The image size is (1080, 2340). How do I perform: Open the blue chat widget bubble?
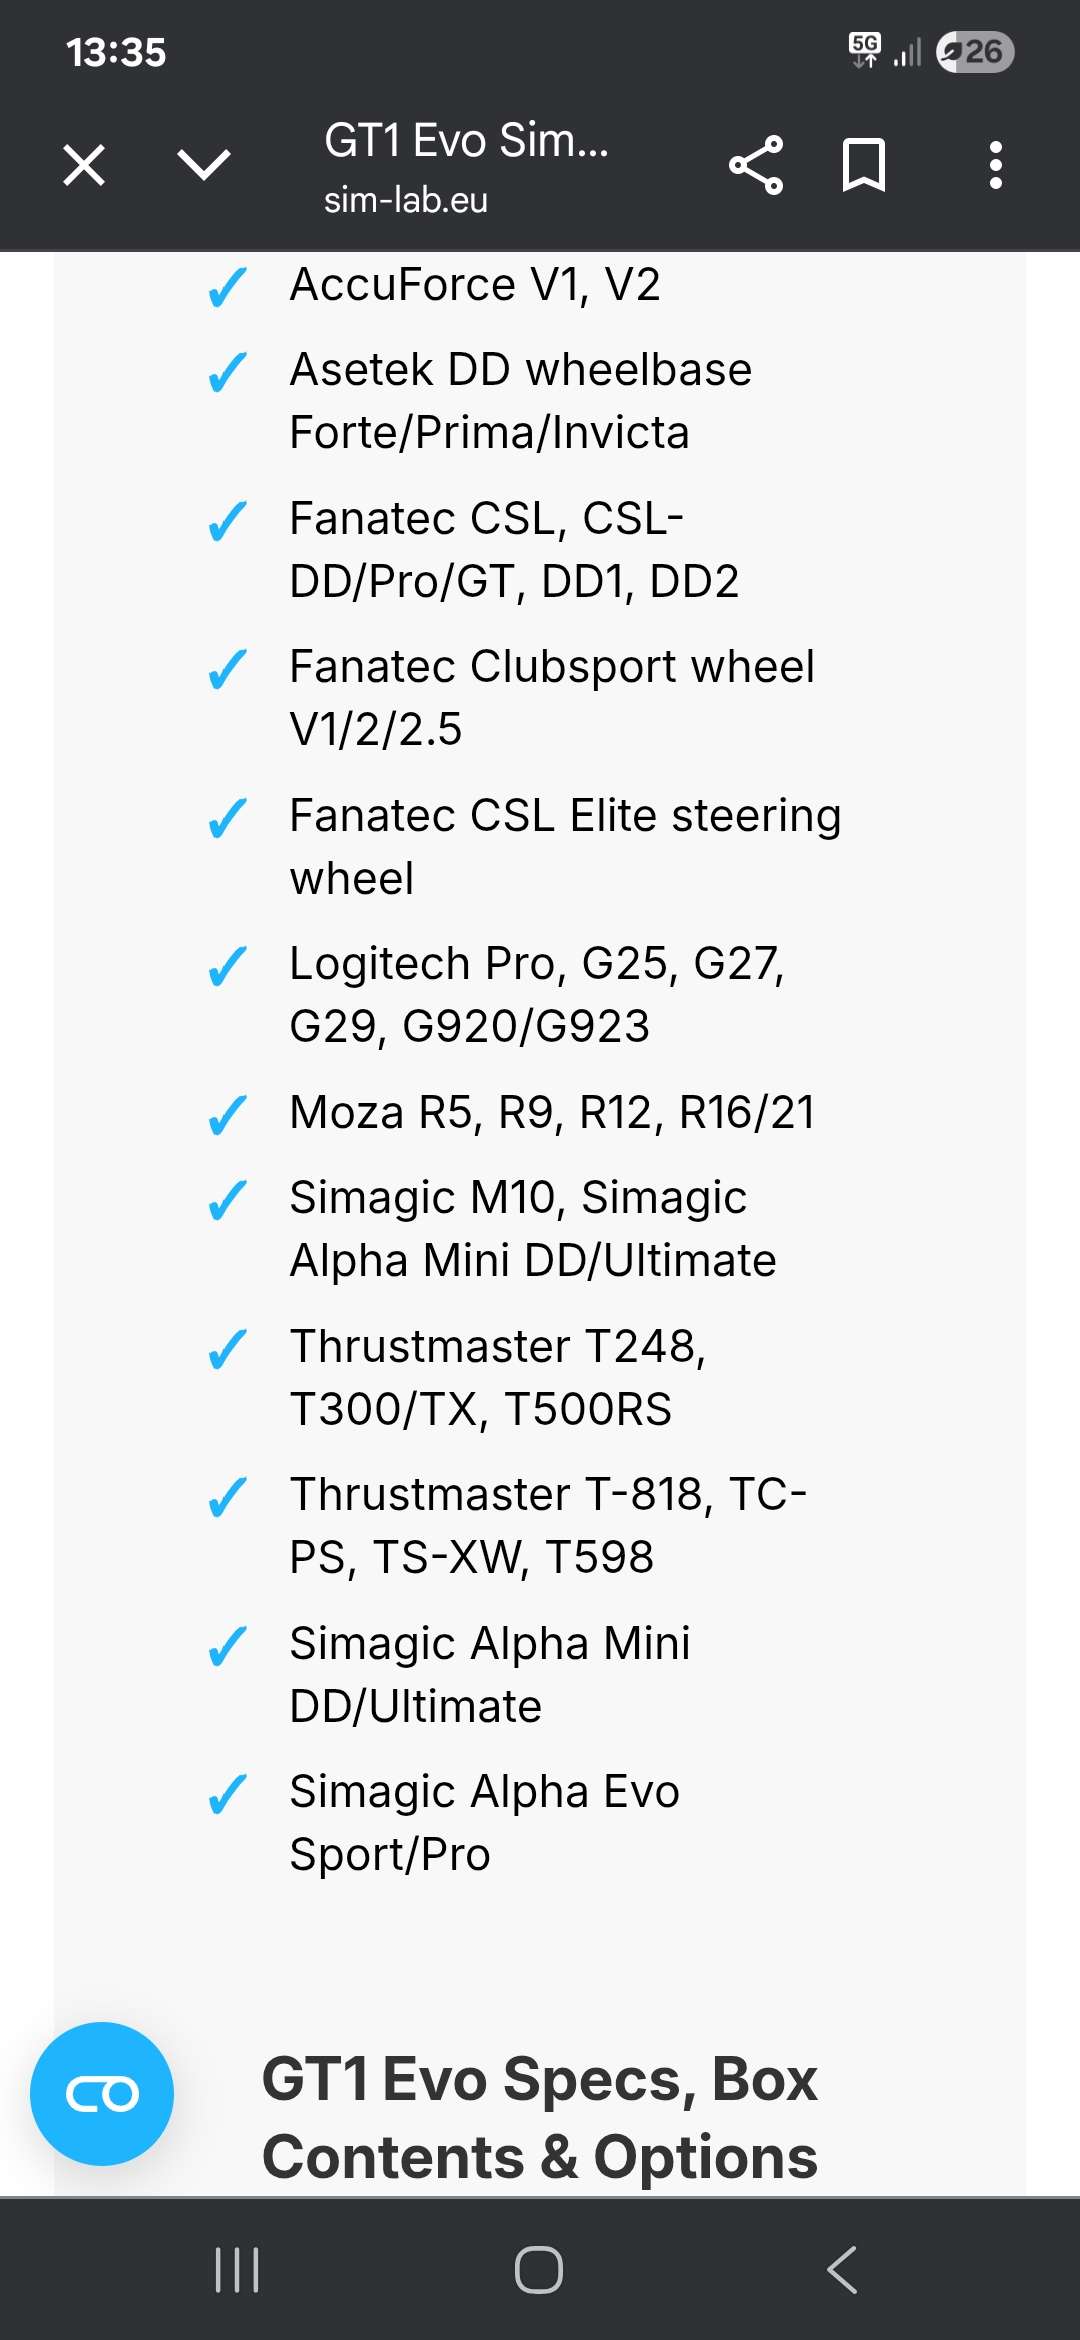point(102,2093)
